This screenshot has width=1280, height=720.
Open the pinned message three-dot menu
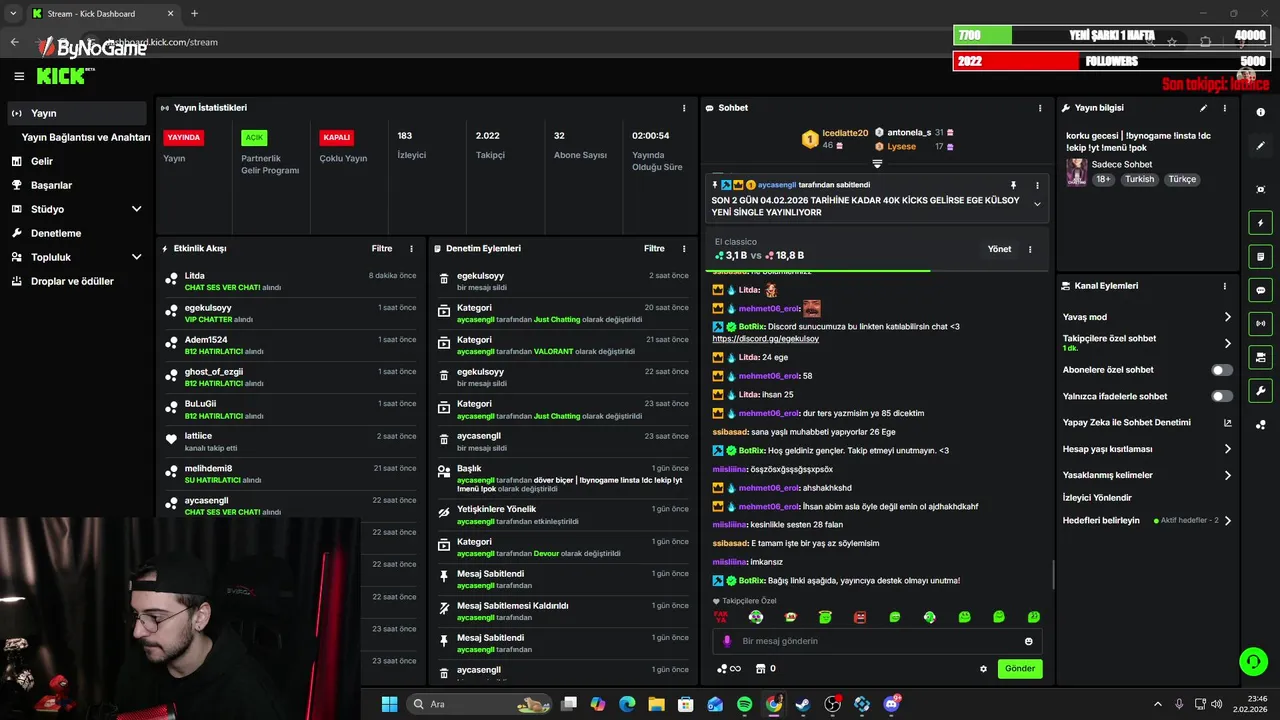(x=1037, y=185)
